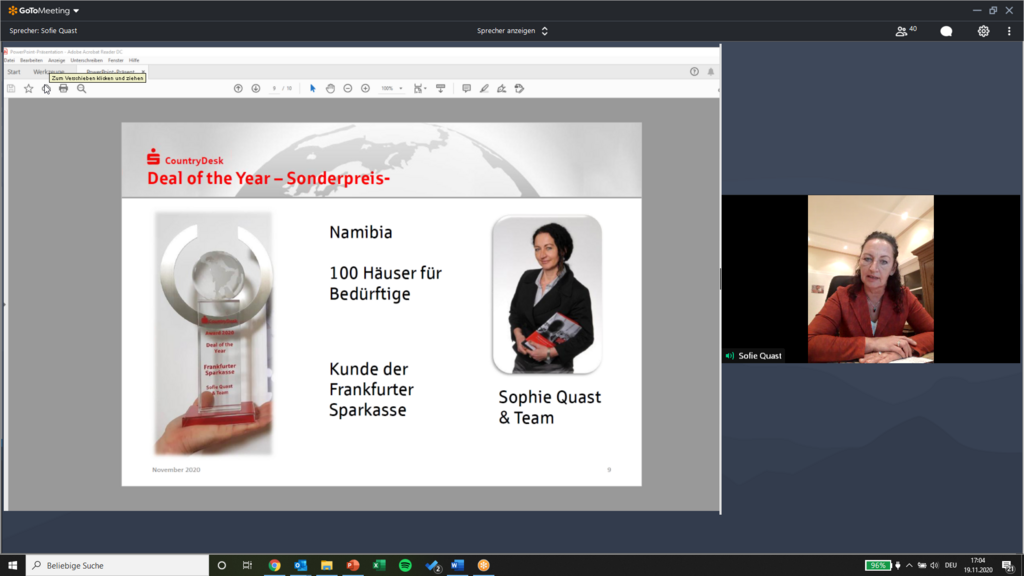Add a comment with the note icon
The height and width of the screenshot is (576, 1024).
(x=466, y=88)
